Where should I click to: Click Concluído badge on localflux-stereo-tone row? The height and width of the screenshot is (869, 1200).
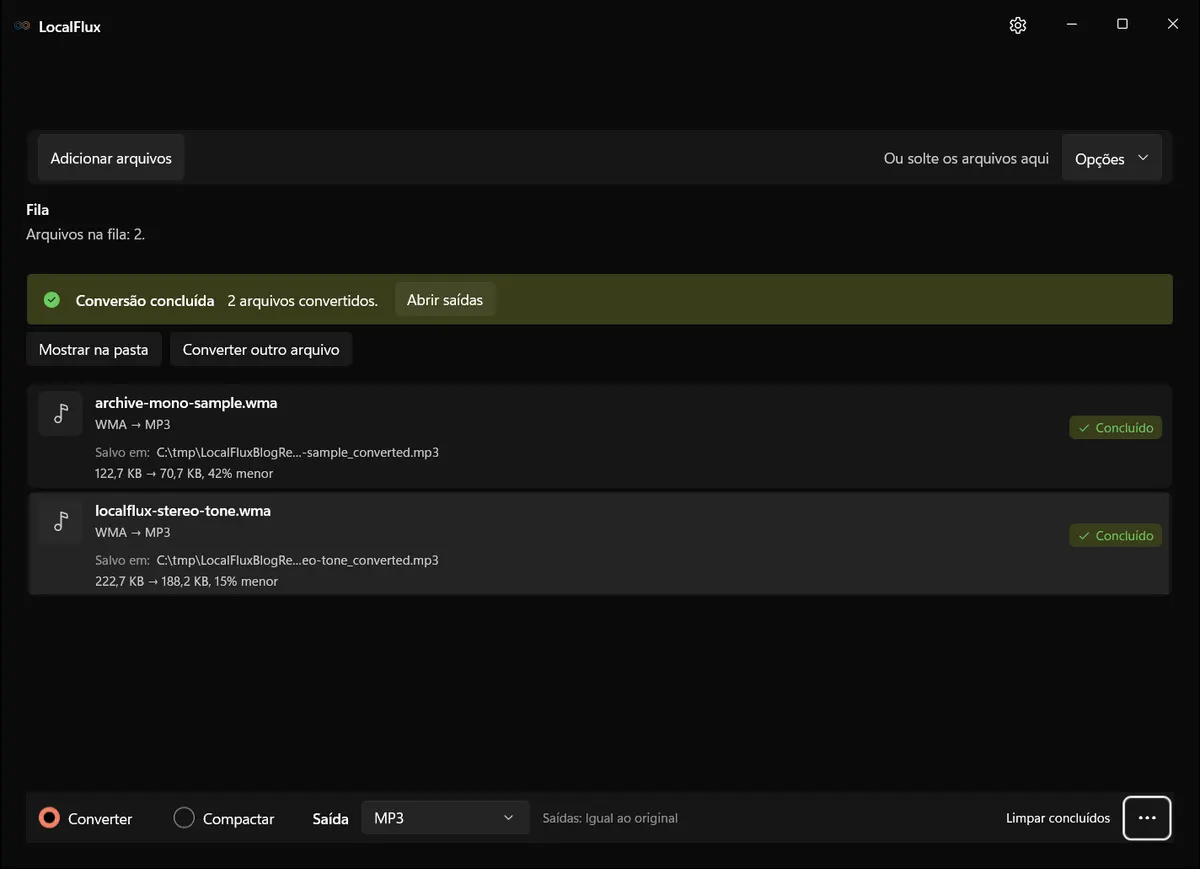click(1116, 535)
